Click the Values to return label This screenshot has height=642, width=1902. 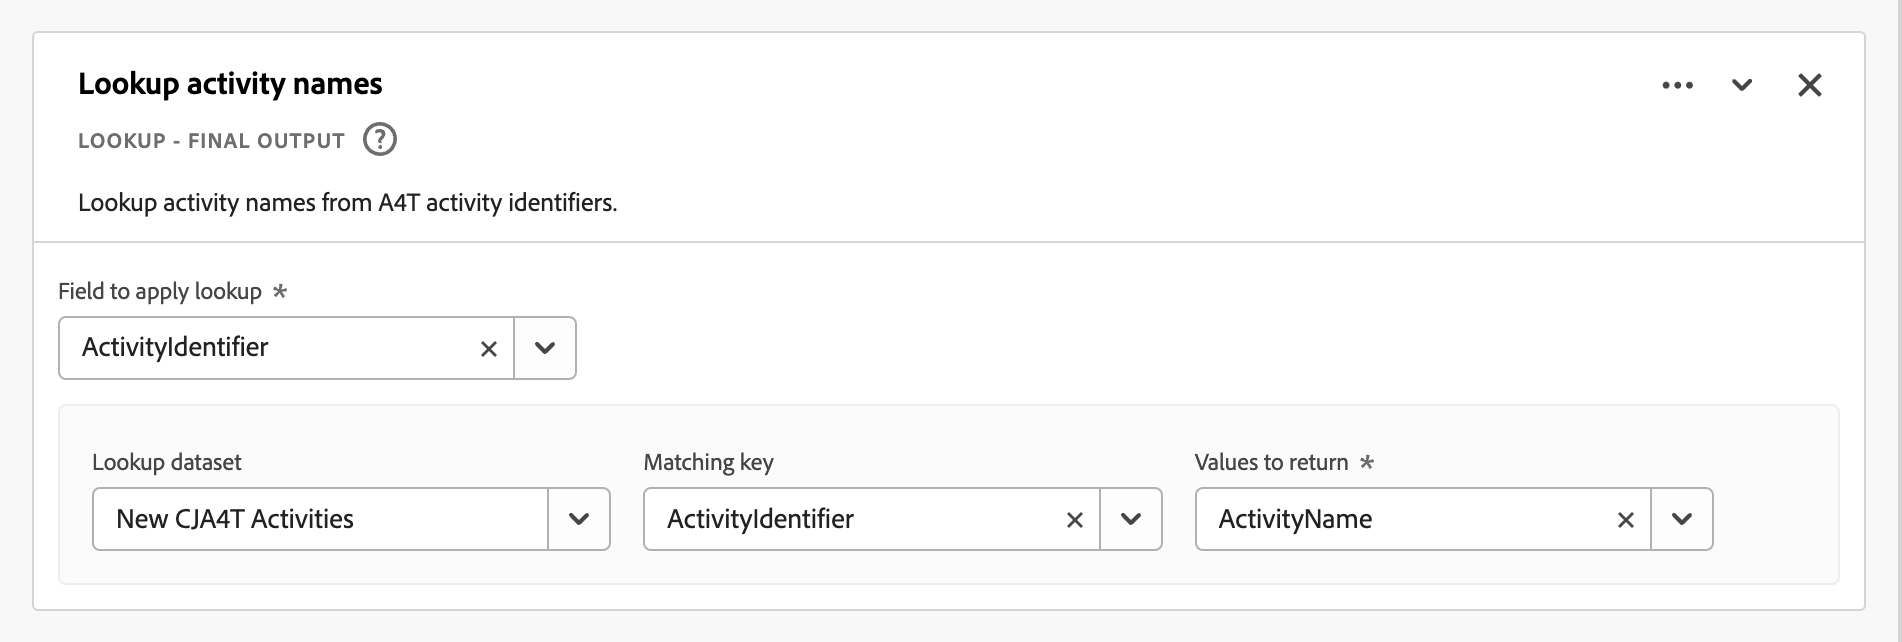(x=1271, y=462)
